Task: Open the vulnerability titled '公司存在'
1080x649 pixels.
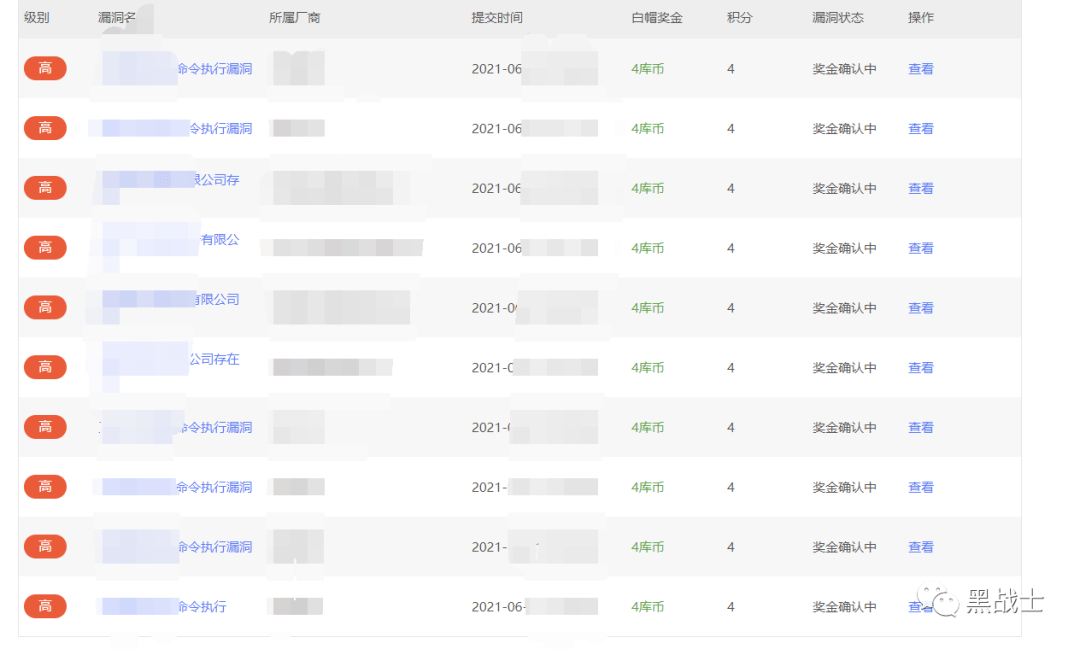Action: [214, 359]
